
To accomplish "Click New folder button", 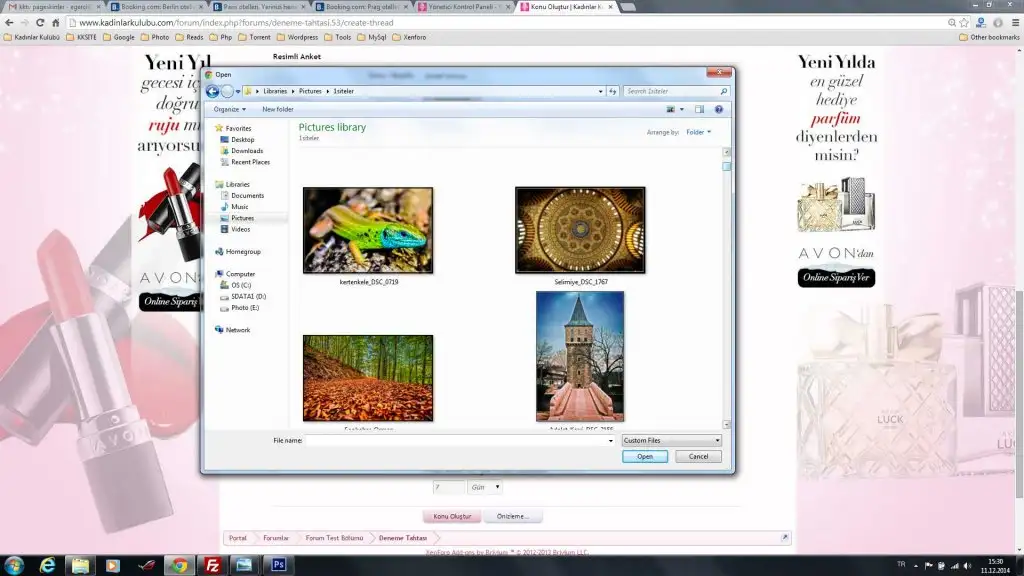I will (x=278, y=110).
